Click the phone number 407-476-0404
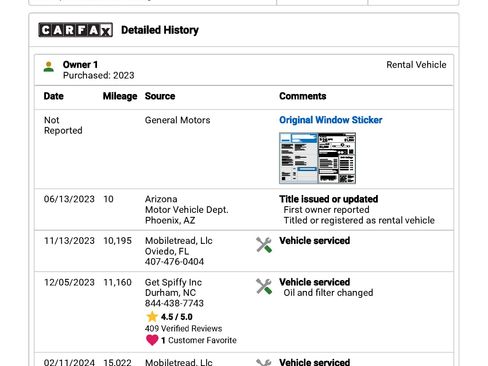This screenshot has width=488, height=366. click(x=174, y=262)
